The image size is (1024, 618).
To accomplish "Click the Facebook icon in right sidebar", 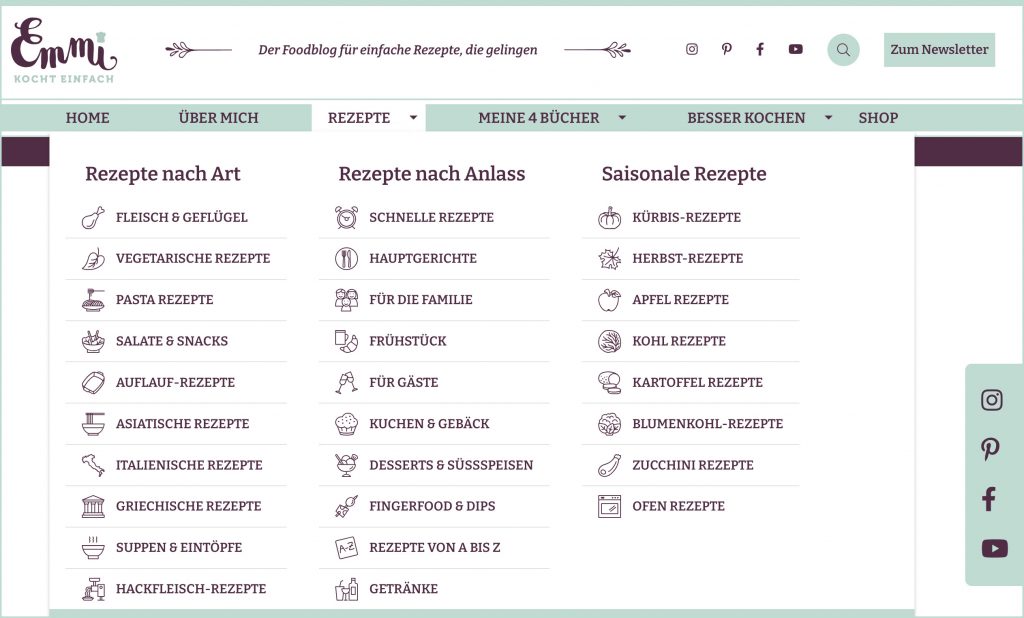I will (x=990, y=499).
